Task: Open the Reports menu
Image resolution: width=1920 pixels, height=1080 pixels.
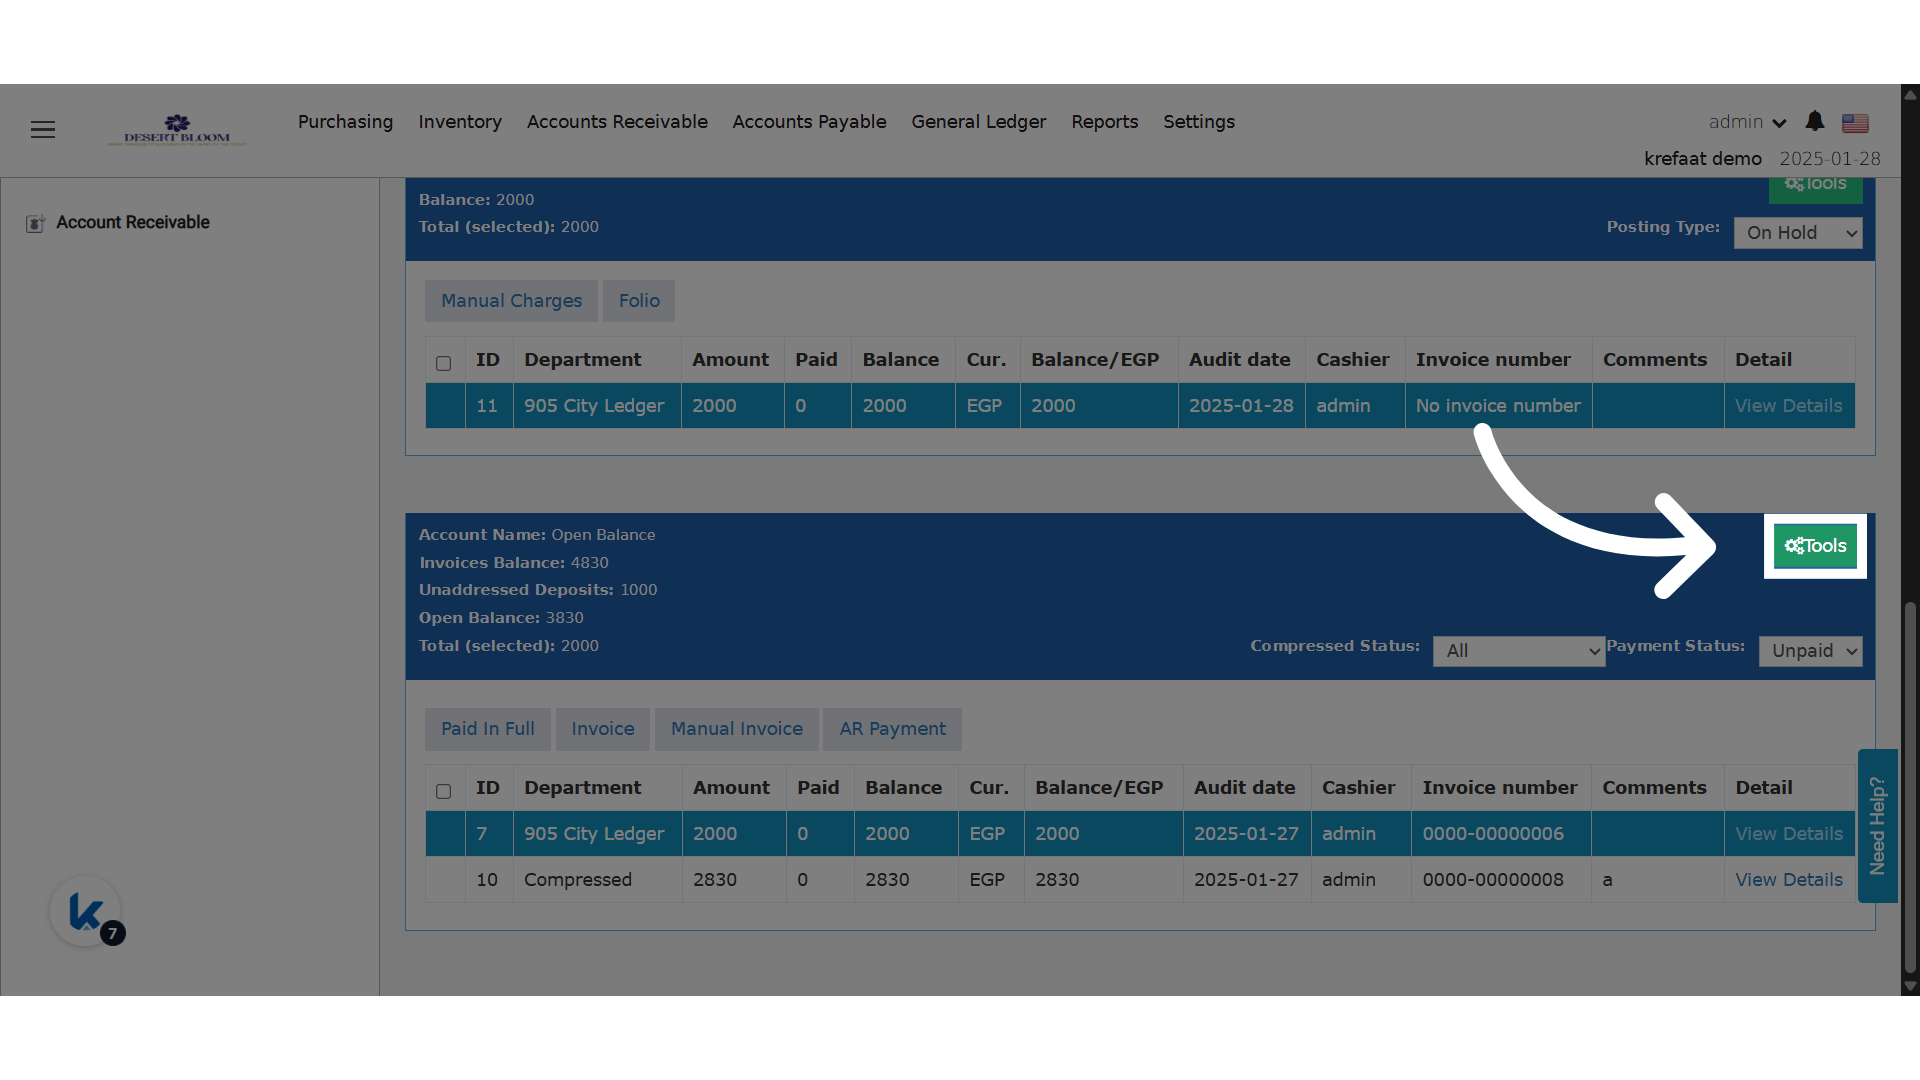Action: (1104, 122)
